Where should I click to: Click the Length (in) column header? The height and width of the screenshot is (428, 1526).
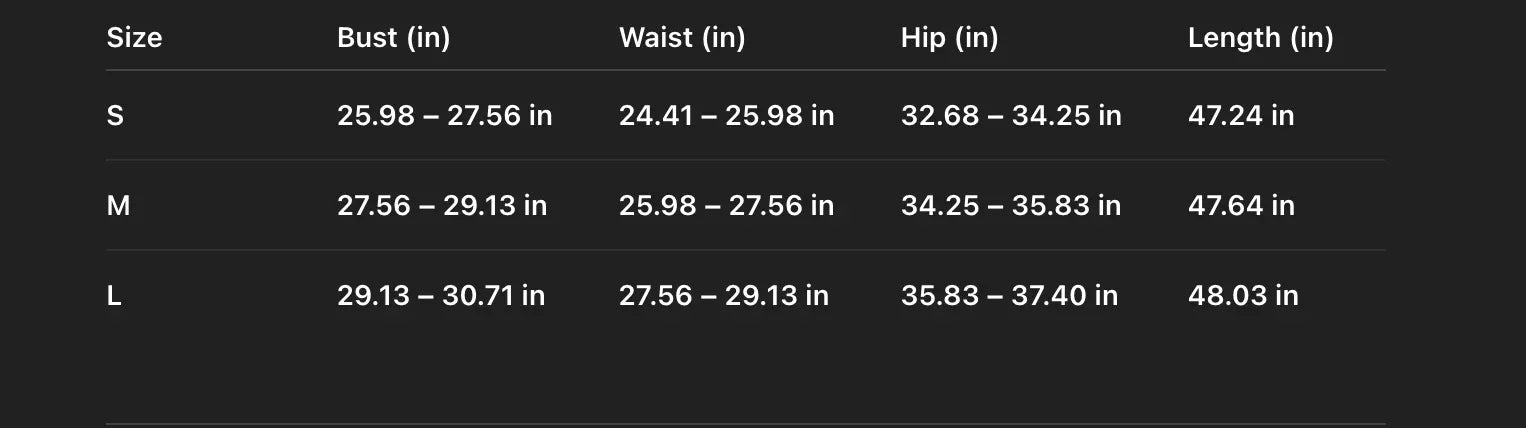(x=1260, y=38)
